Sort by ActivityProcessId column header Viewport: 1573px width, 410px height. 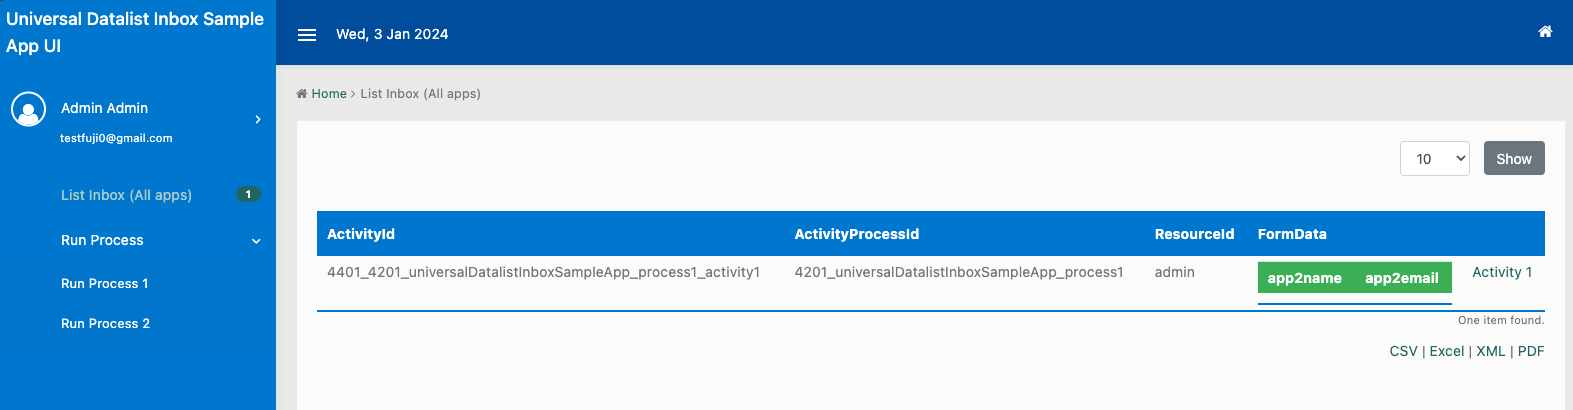[x=856, y=234]
